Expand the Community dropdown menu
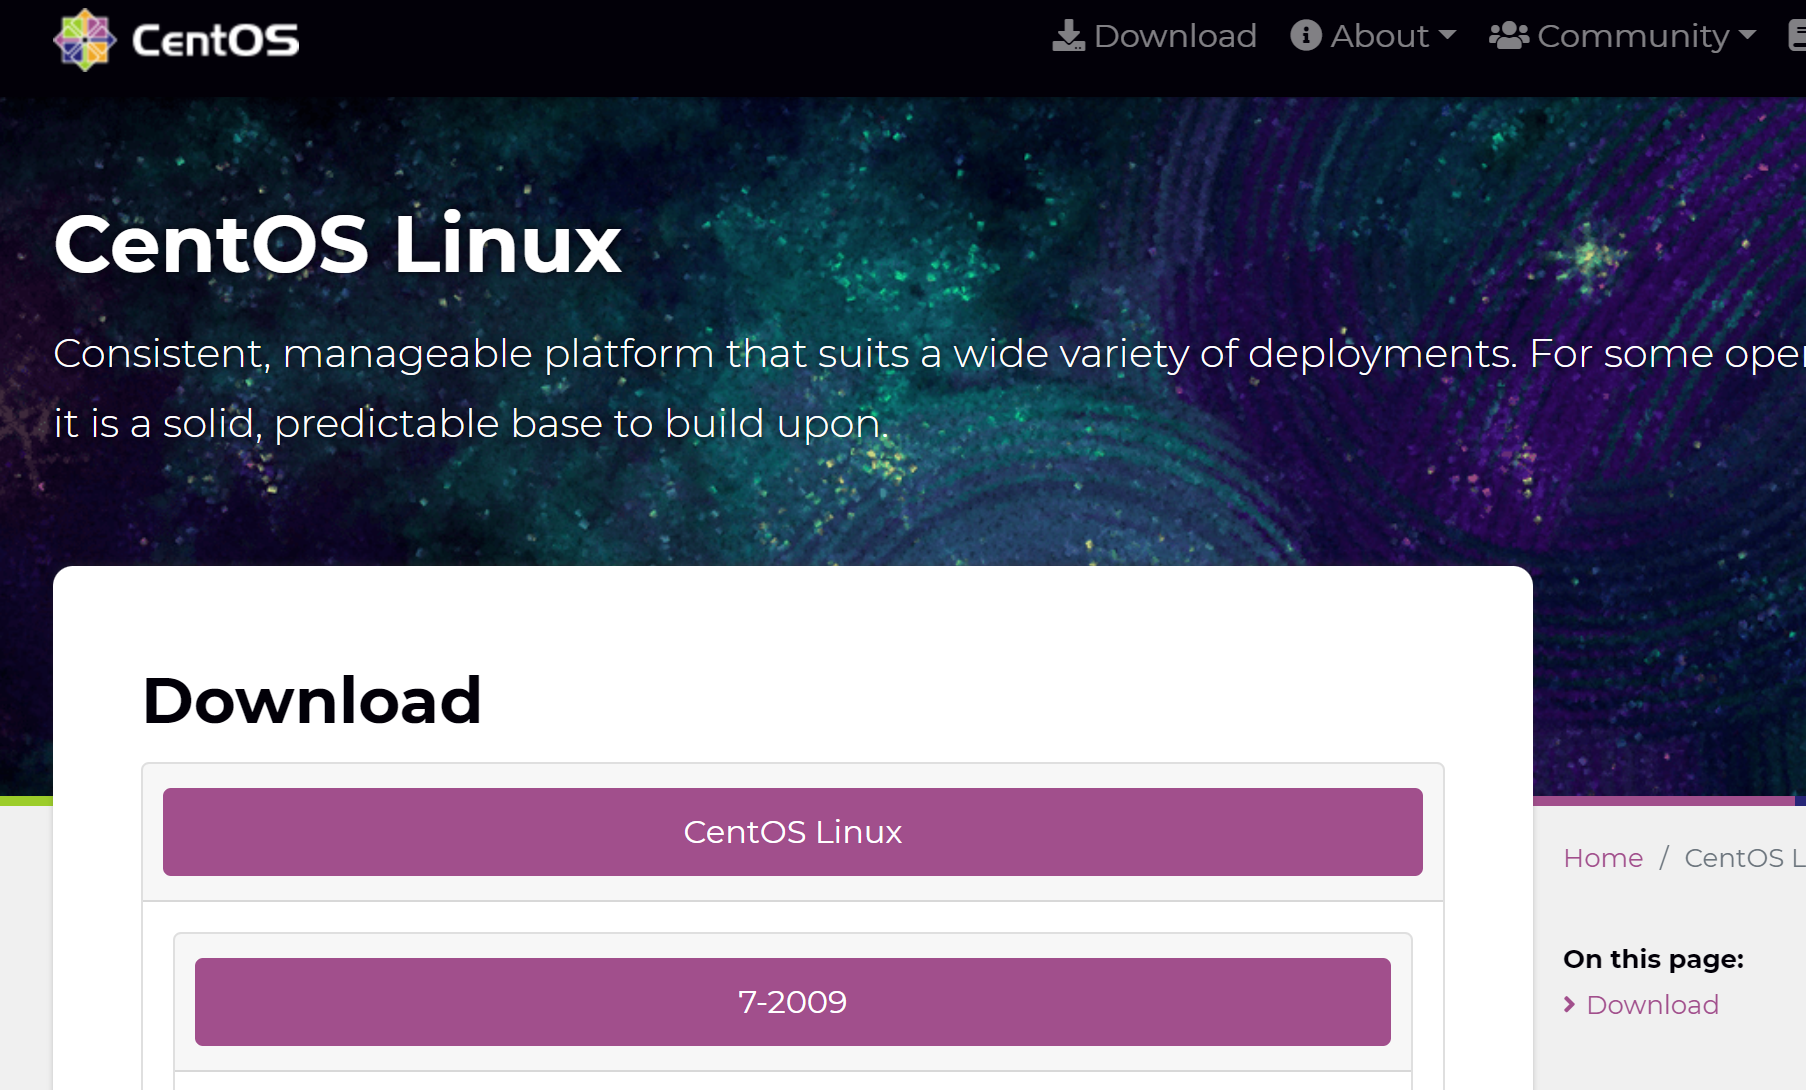 (x=1622, y=36)
